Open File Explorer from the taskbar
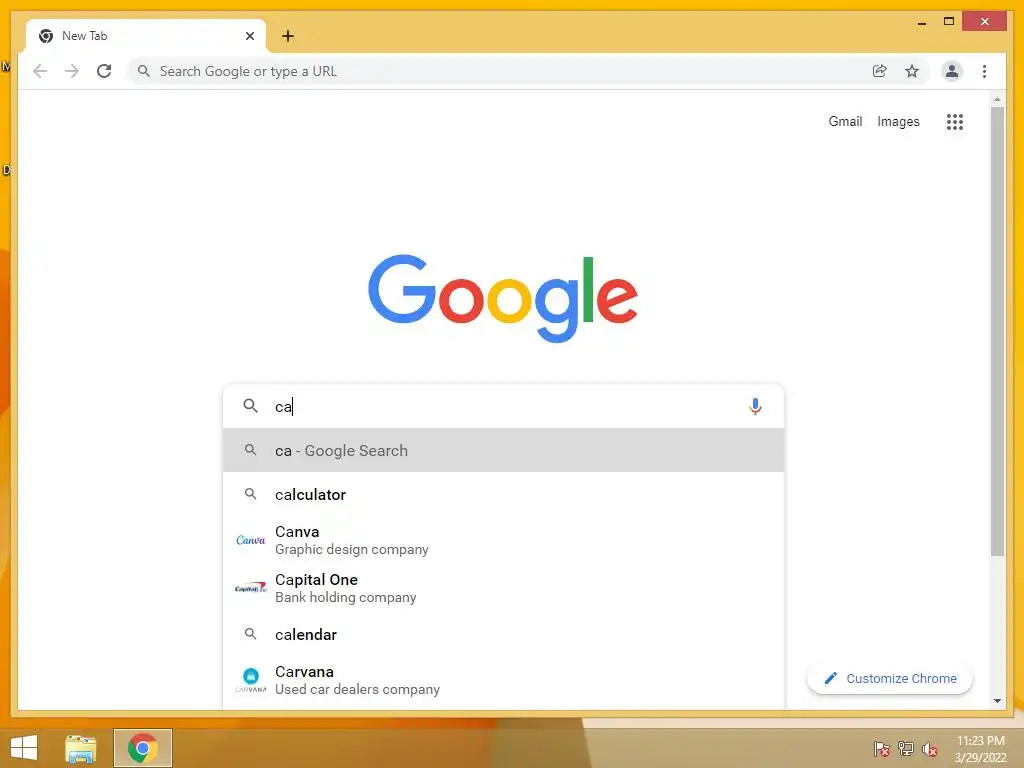Image resolution: width=1024 pixels, height=768 pixels. [80, 748]
